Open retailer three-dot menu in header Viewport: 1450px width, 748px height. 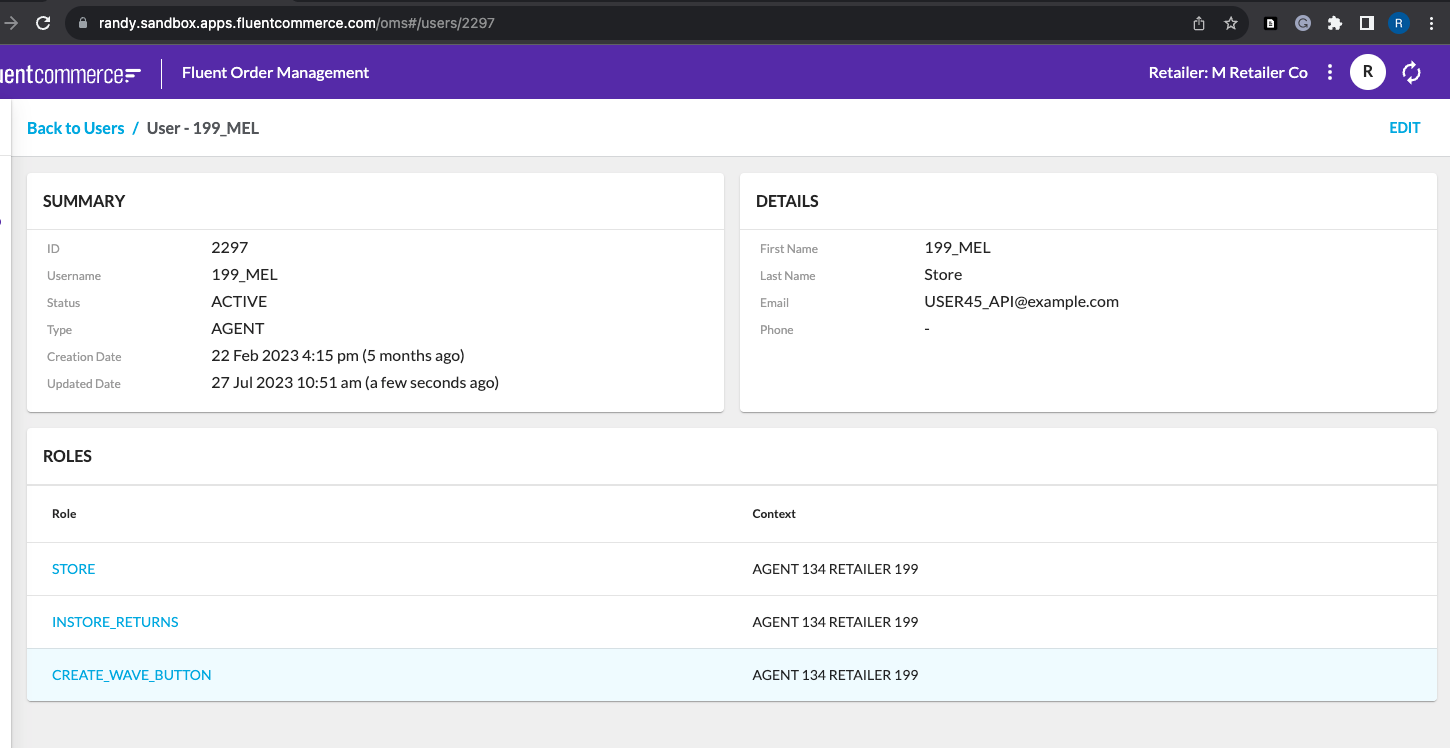pos(1329,72)
